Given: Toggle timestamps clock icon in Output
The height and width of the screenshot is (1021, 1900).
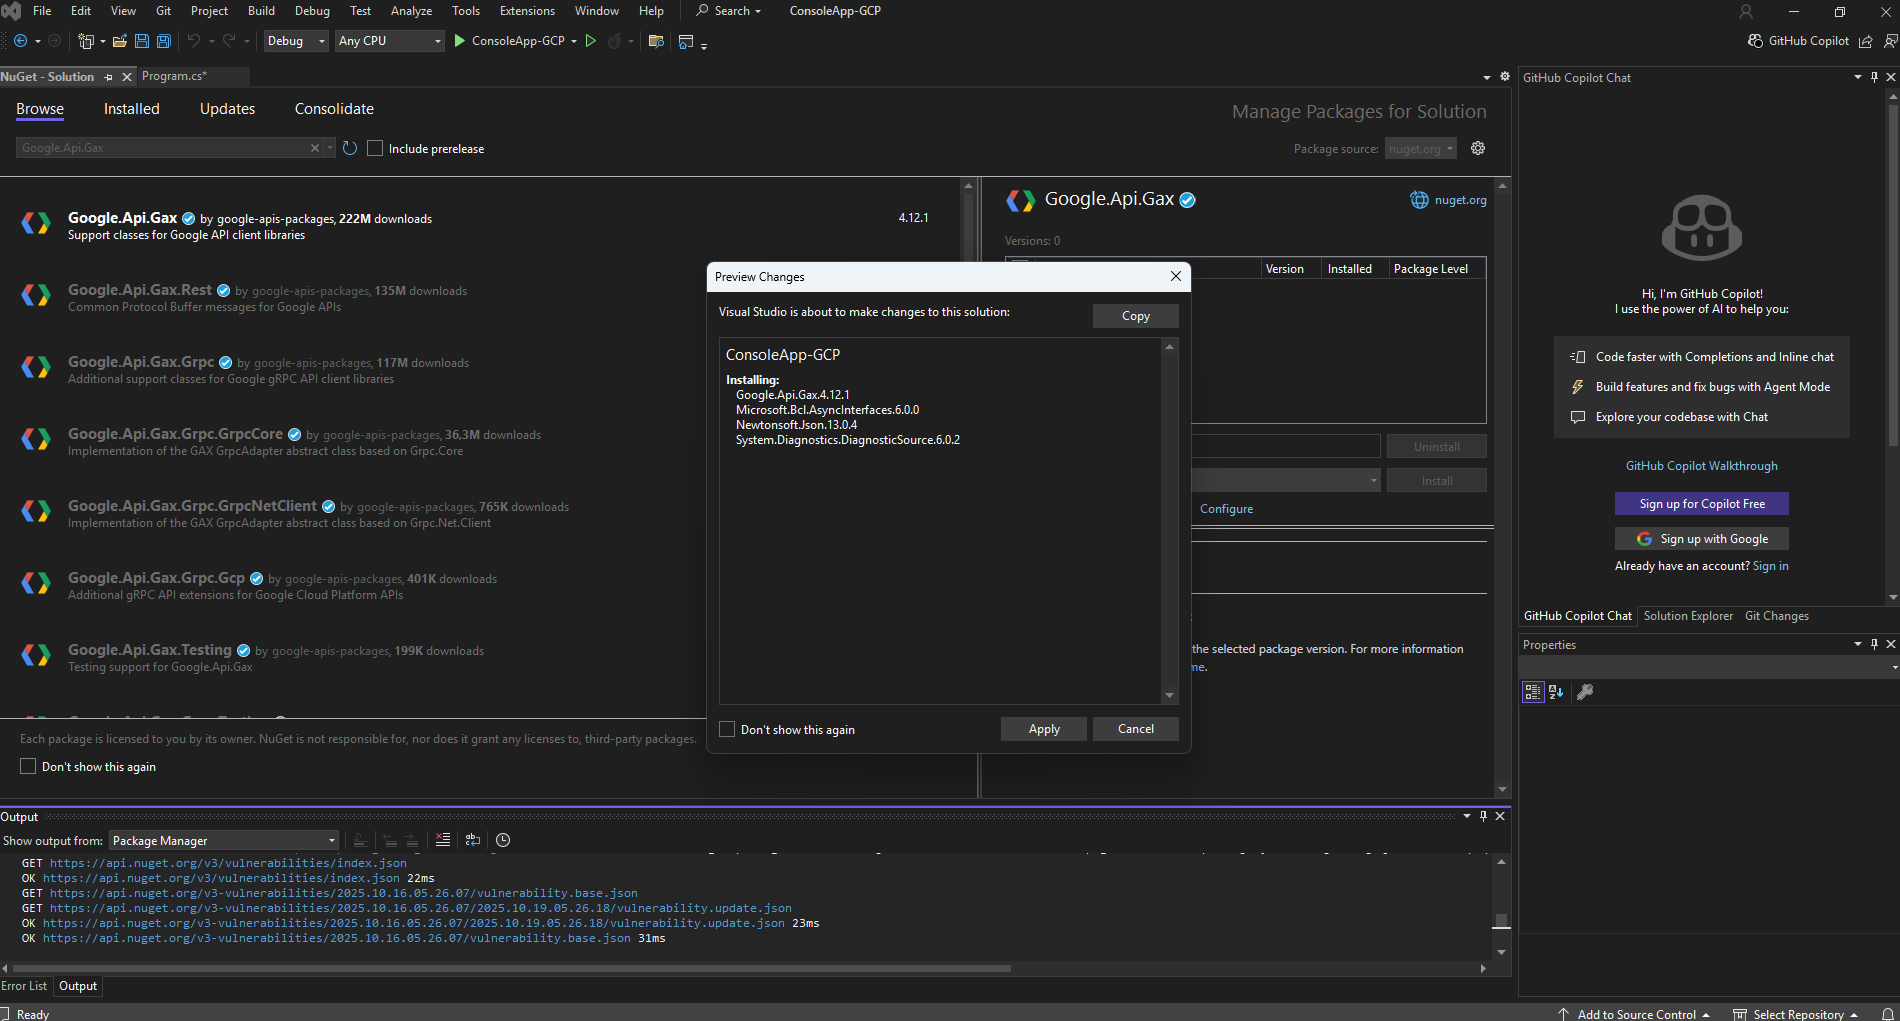Looking at the screenshot, I should click(x=503, y=840).
